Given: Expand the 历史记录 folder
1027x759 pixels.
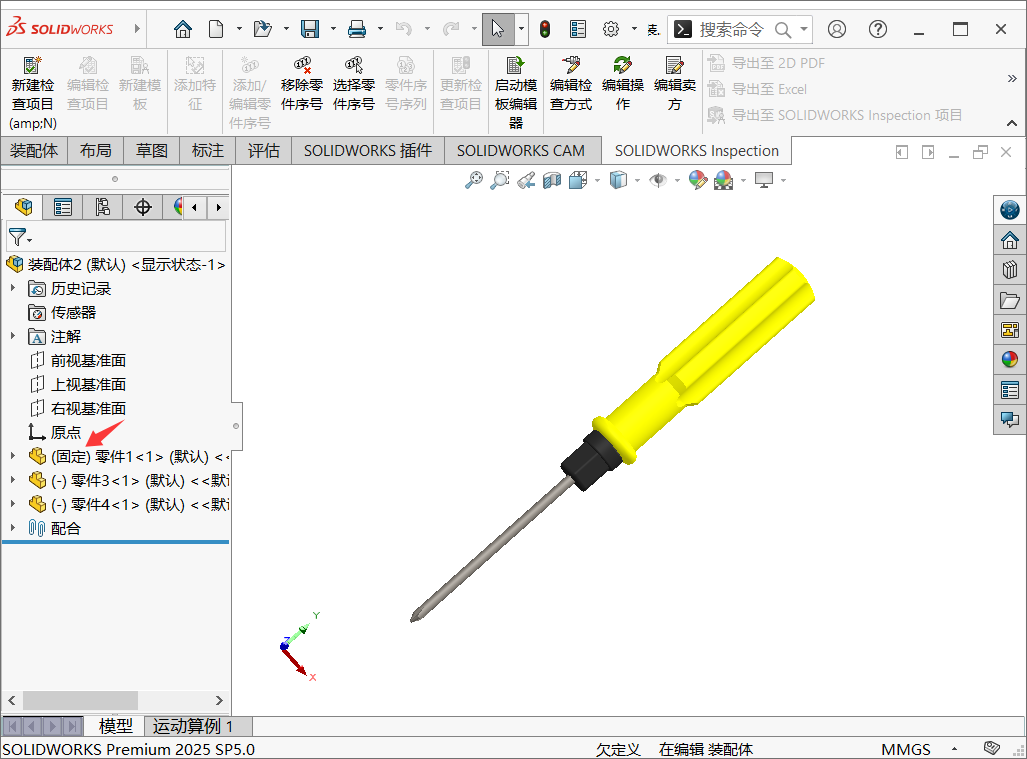Looking at the screenshot, I should (x=12, y=288).
